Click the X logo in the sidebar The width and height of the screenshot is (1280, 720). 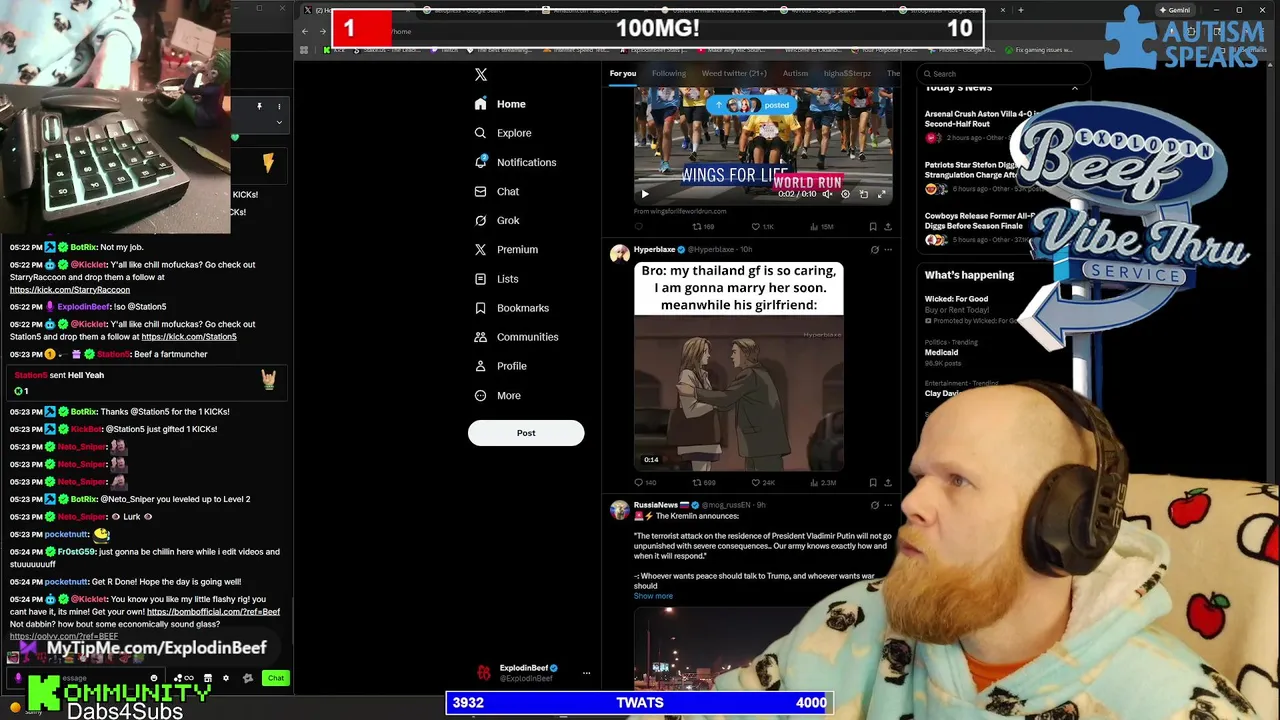click(x=481, y=75)
